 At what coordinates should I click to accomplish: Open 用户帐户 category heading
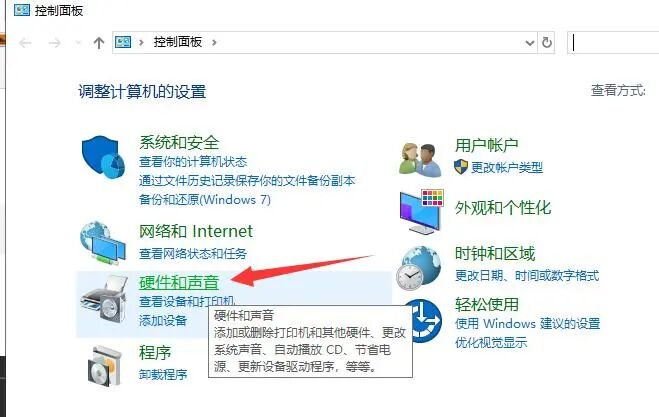coord(486,145)
